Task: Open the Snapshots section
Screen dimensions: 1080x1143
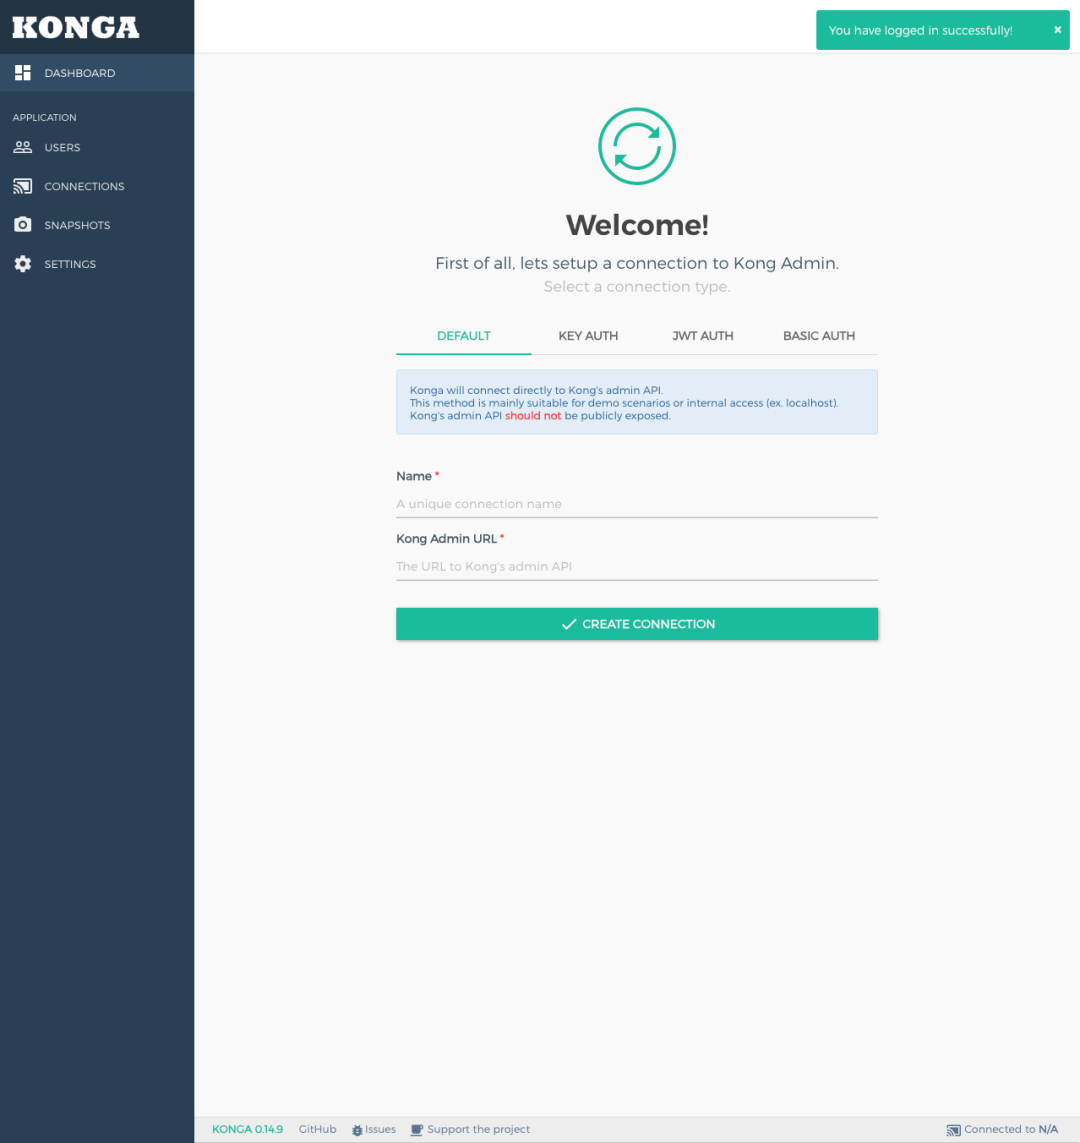Action: tap(97, 225)
